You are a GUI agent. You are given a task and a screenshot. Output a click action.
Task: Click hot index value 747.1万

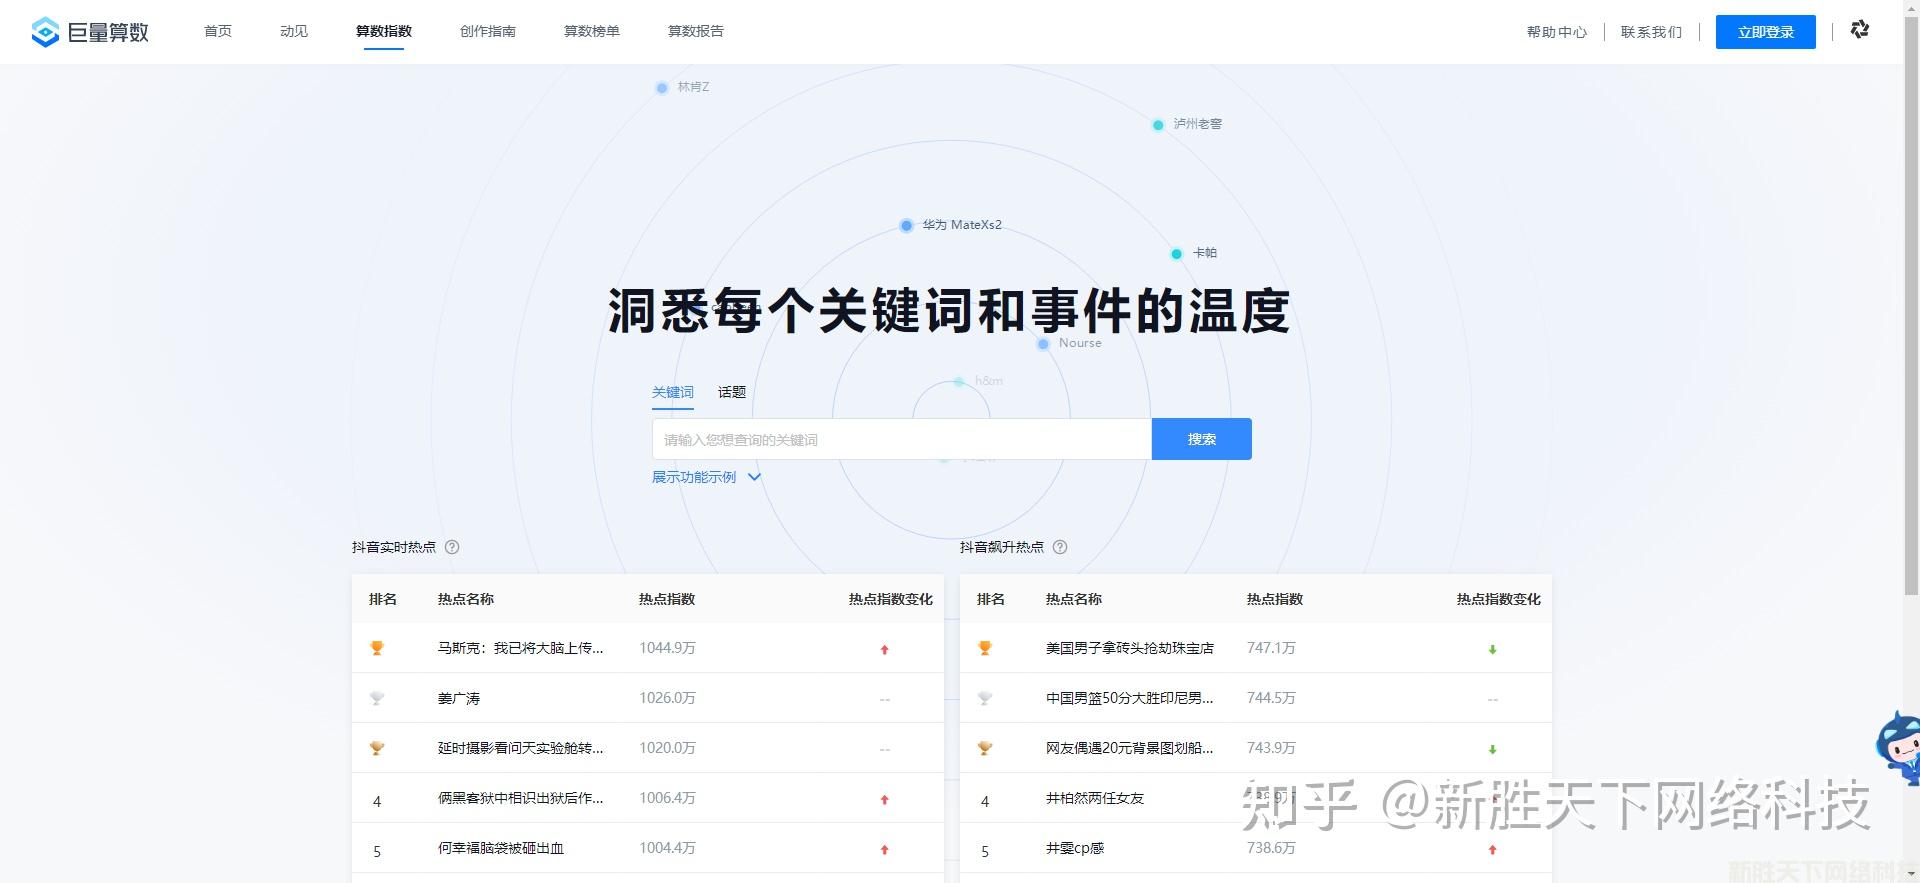click(1271, 648)
